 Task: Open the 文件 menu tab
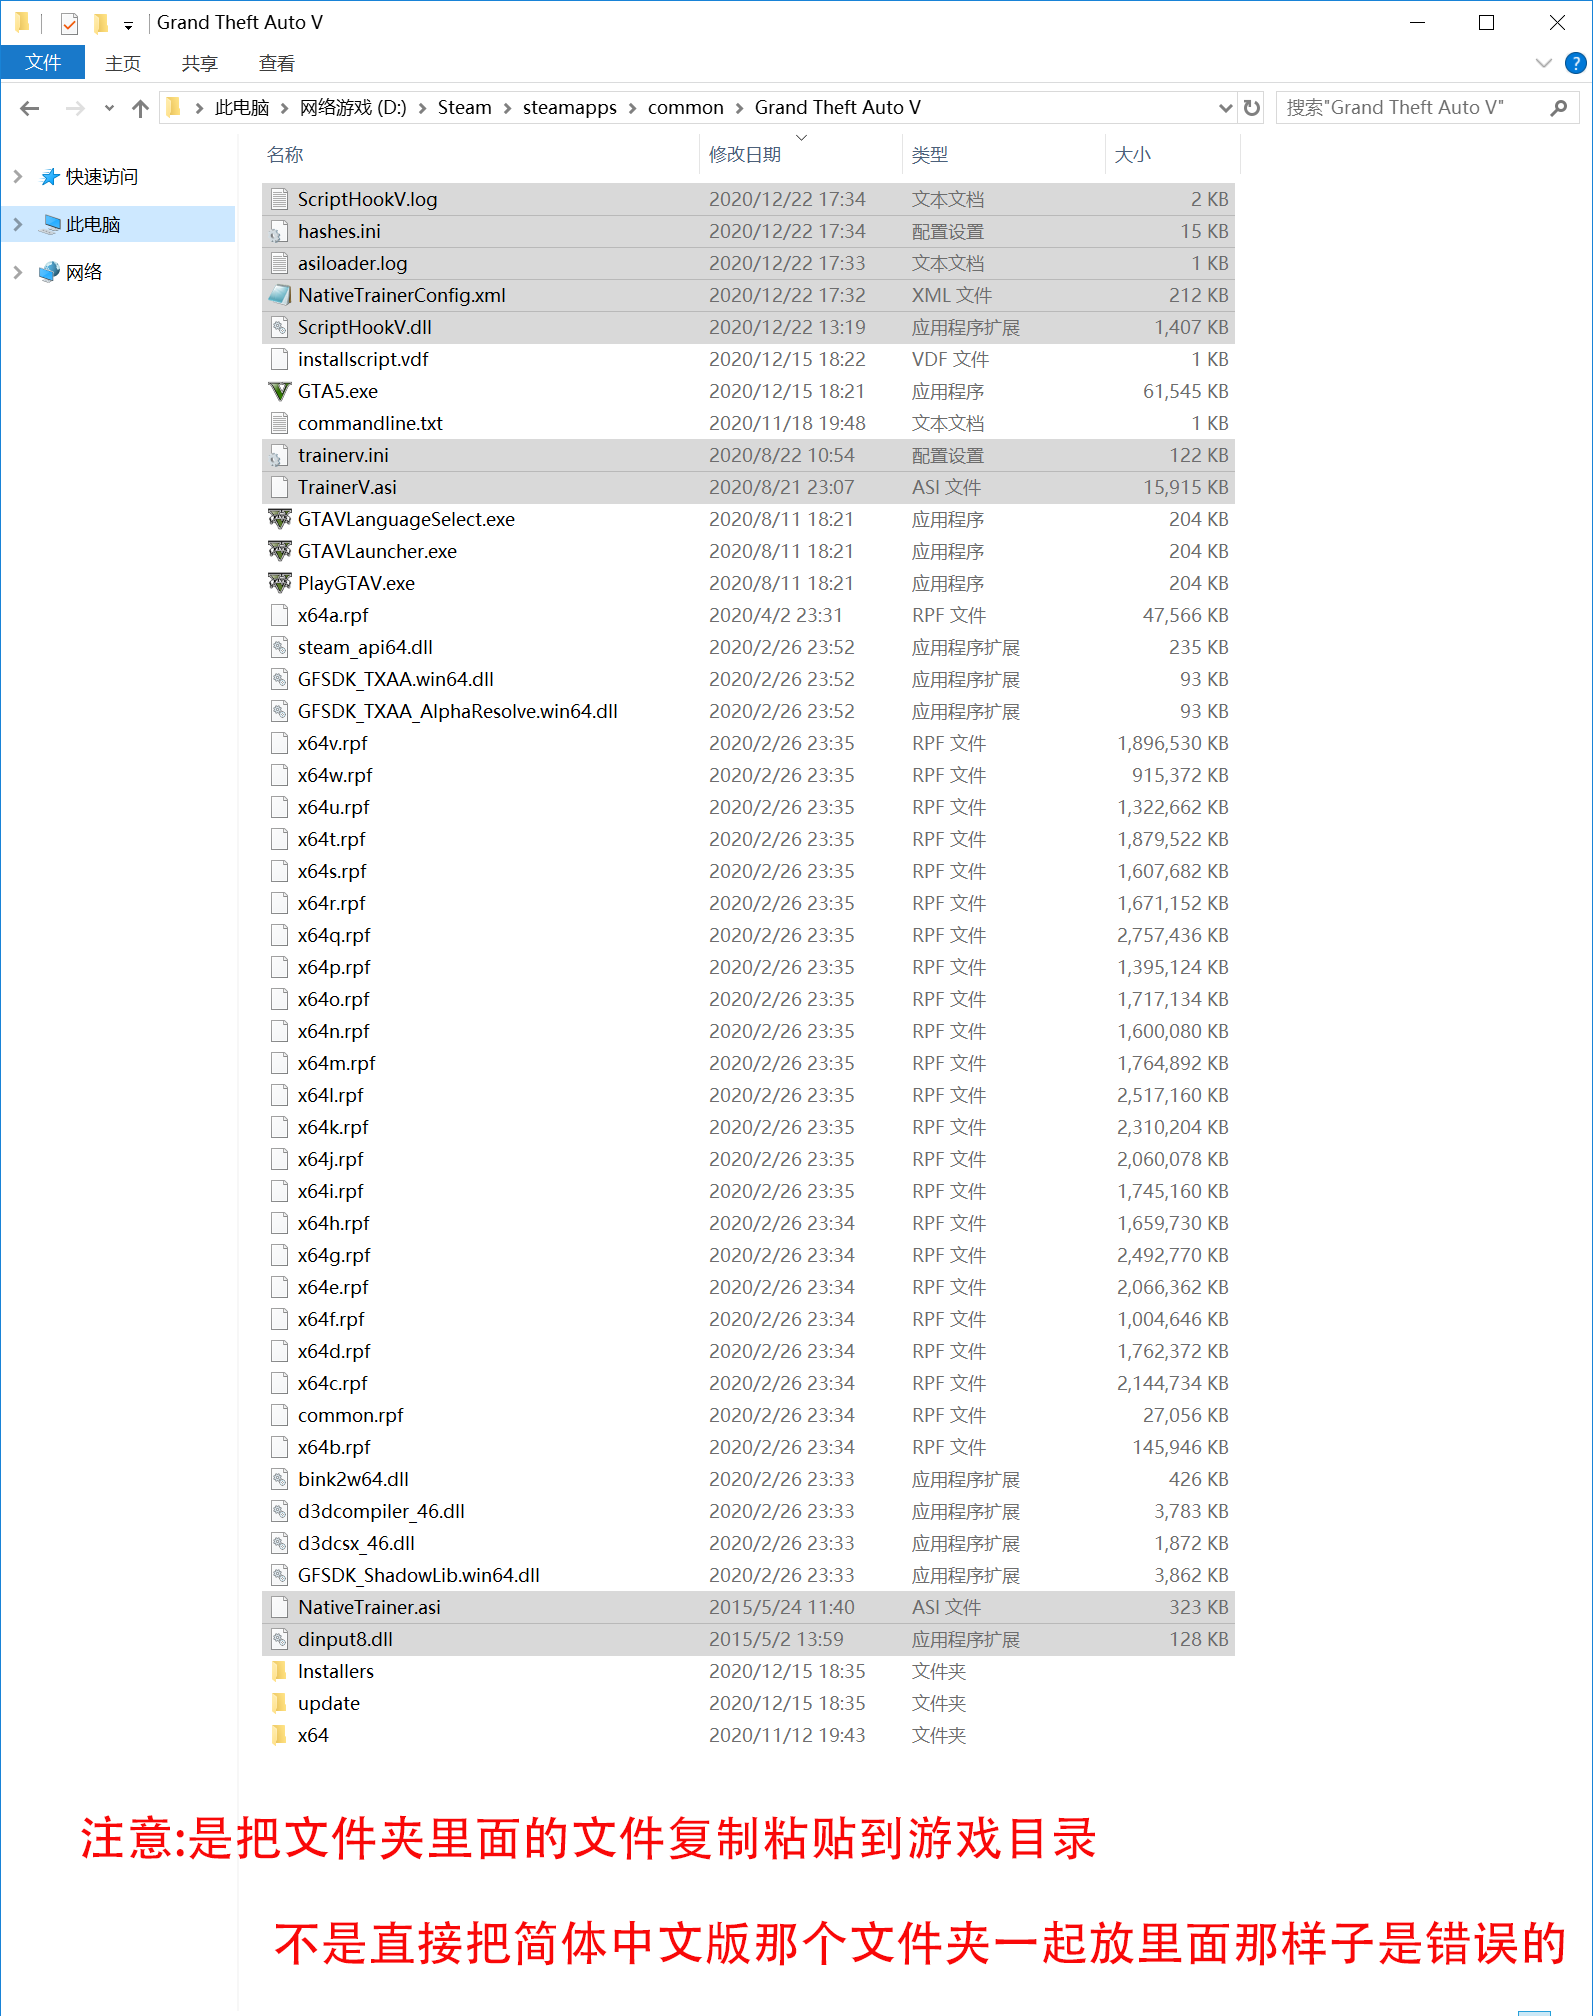click(x=43, y=63)
